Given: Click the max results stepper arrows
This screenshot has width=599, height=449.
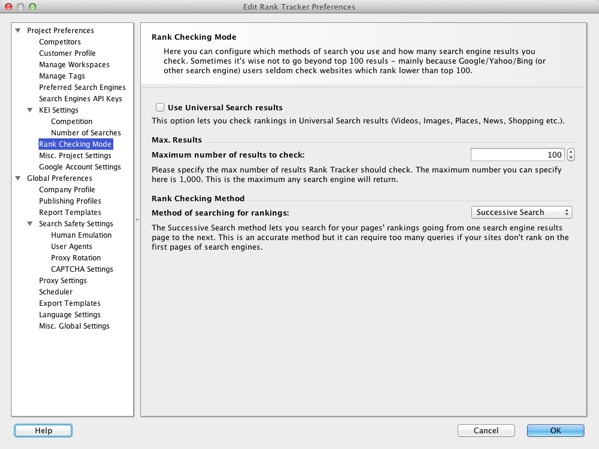Looking at the screenshot, I should point(571,155).
